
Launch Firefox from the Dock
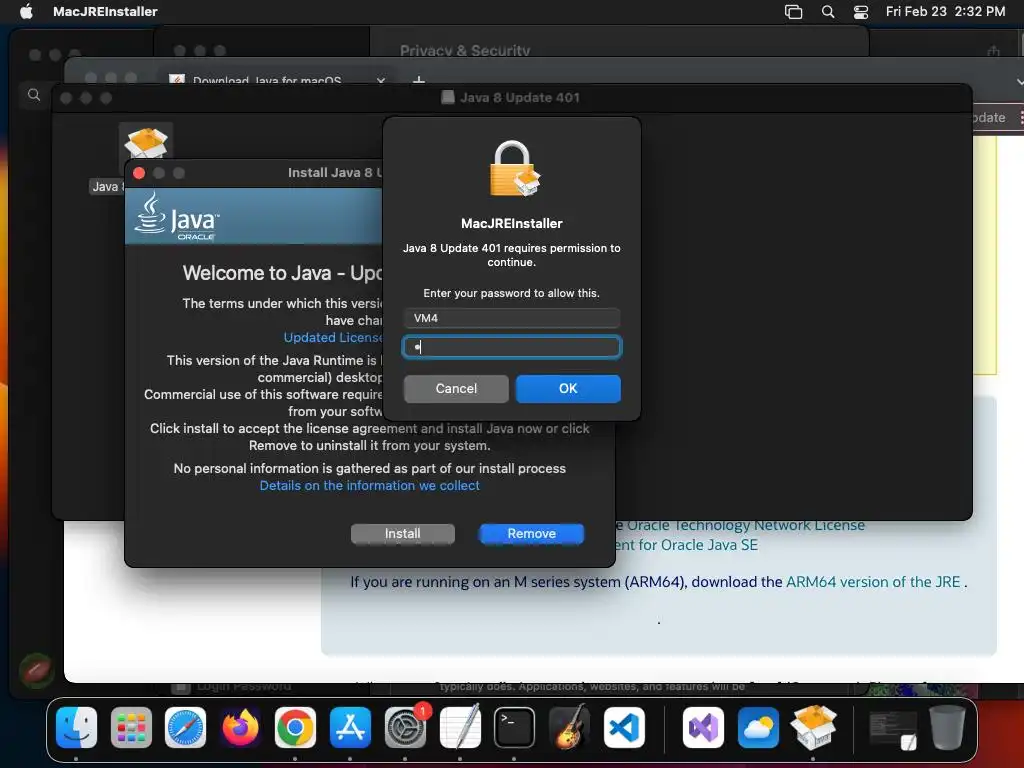240,727
